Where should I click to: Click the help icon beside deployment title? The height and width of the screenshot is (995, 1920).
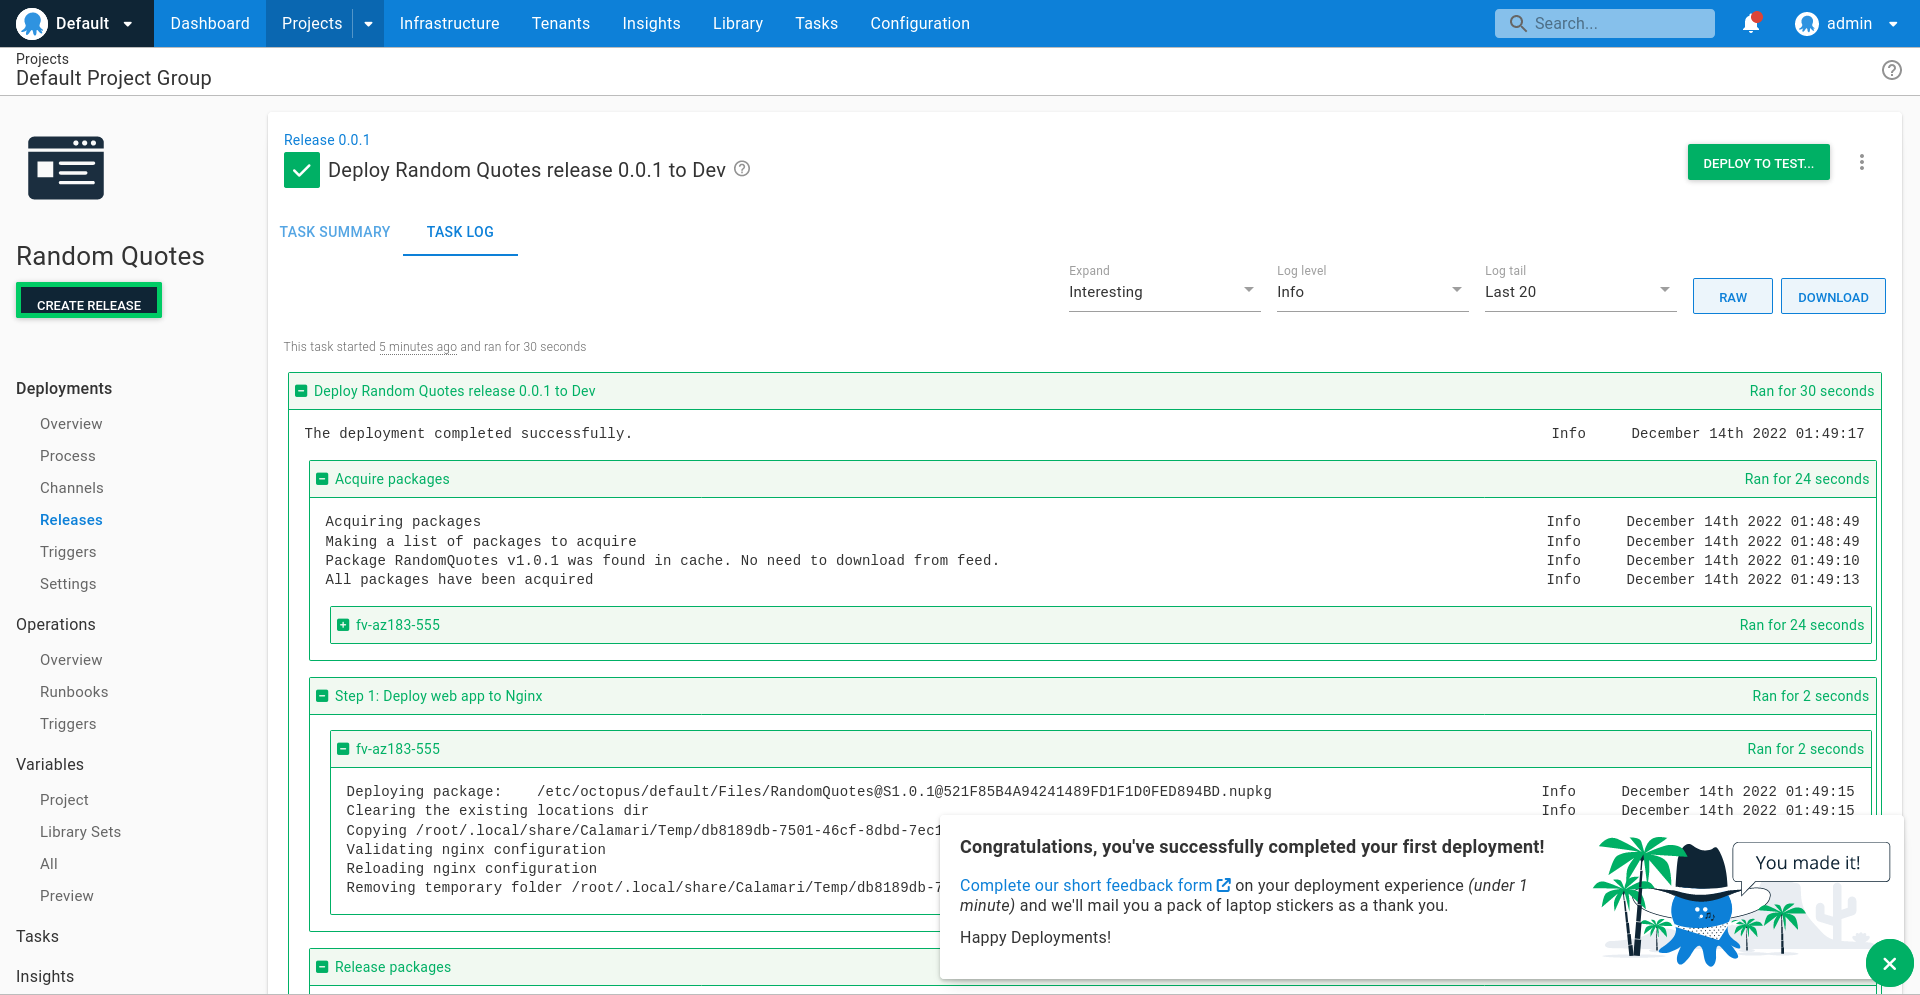click(x=742, y=169)
